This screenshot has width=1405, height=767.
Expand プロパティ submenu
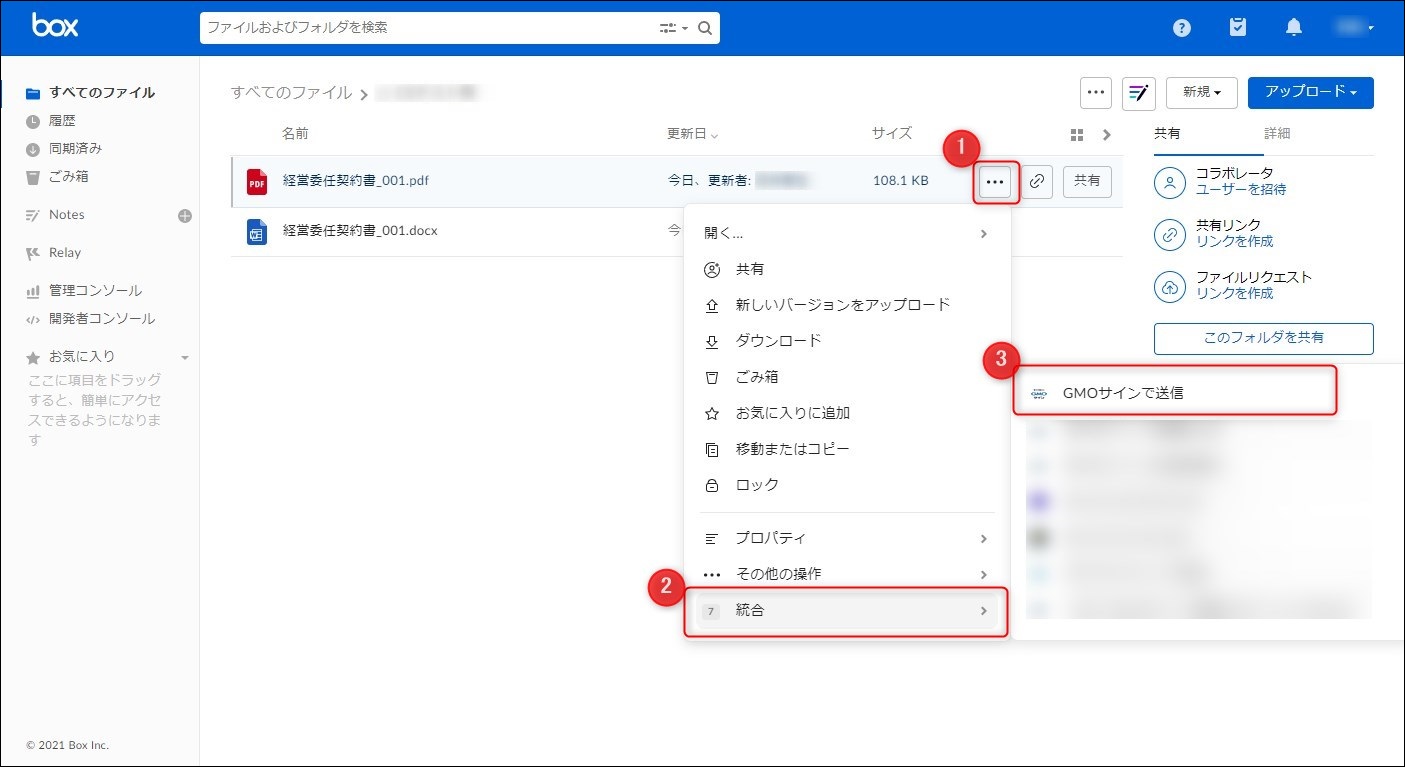coord(846,538)
